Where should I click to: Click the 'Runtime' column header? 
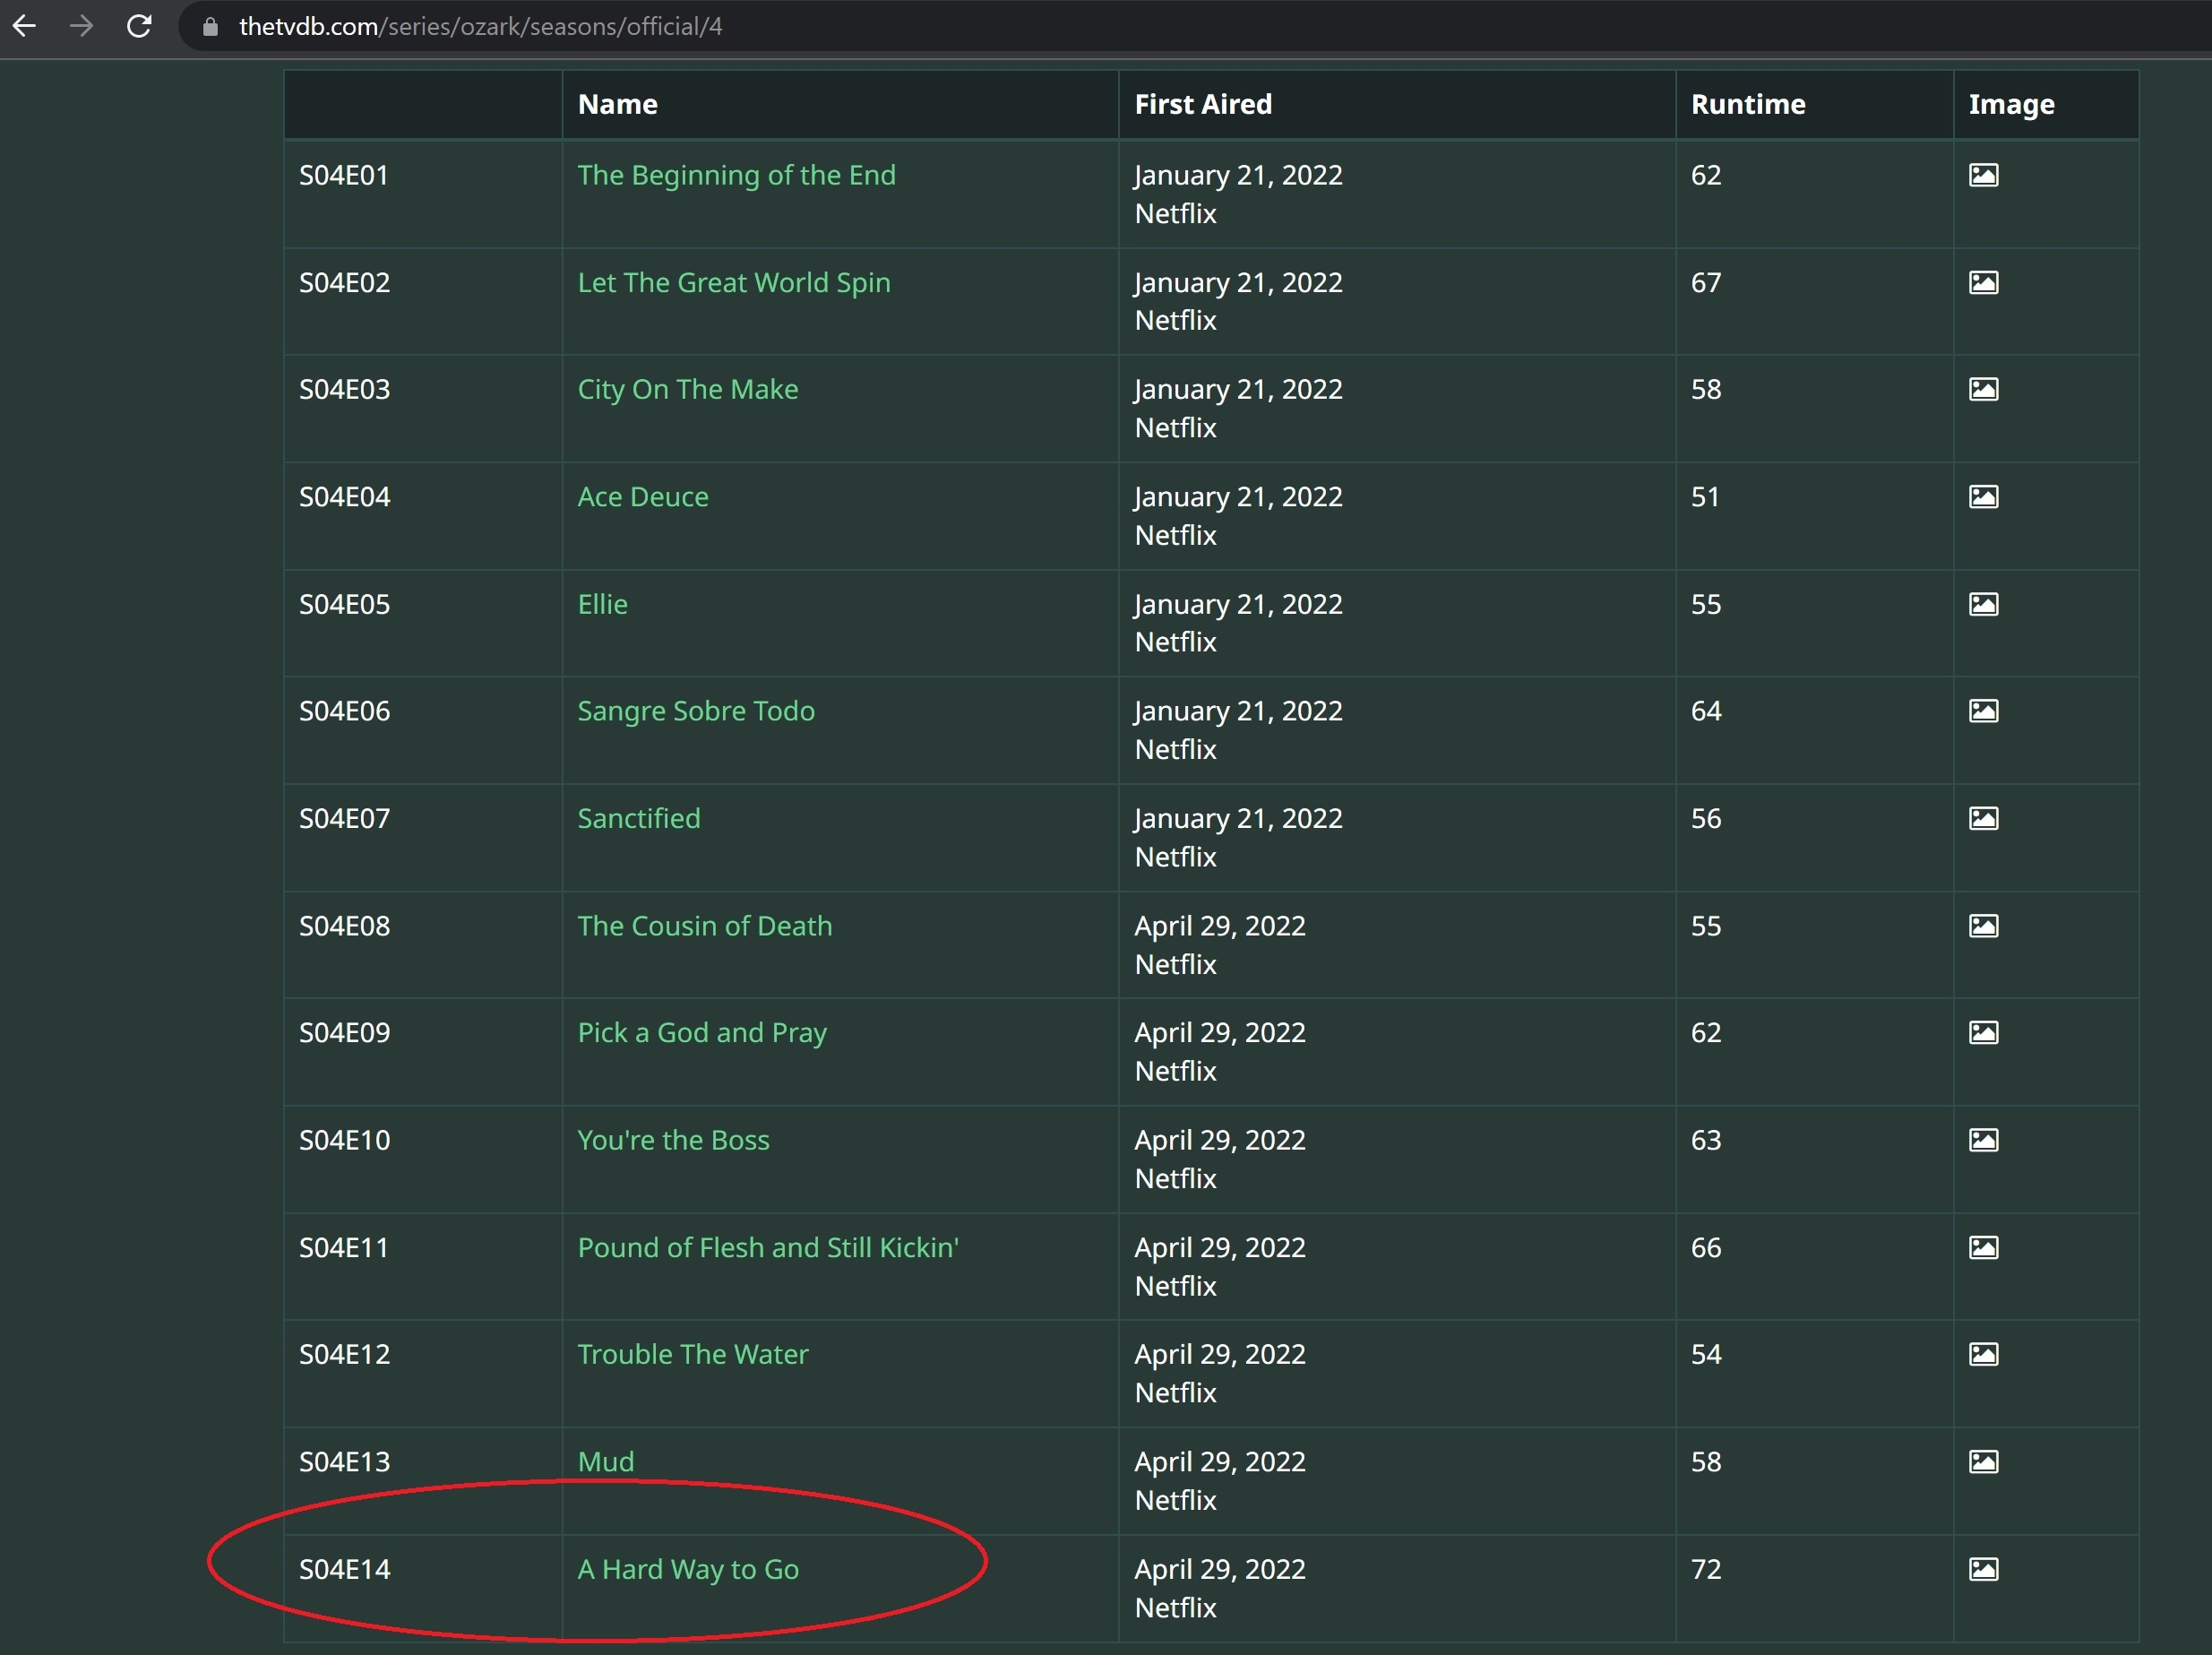coord(1747,104)
